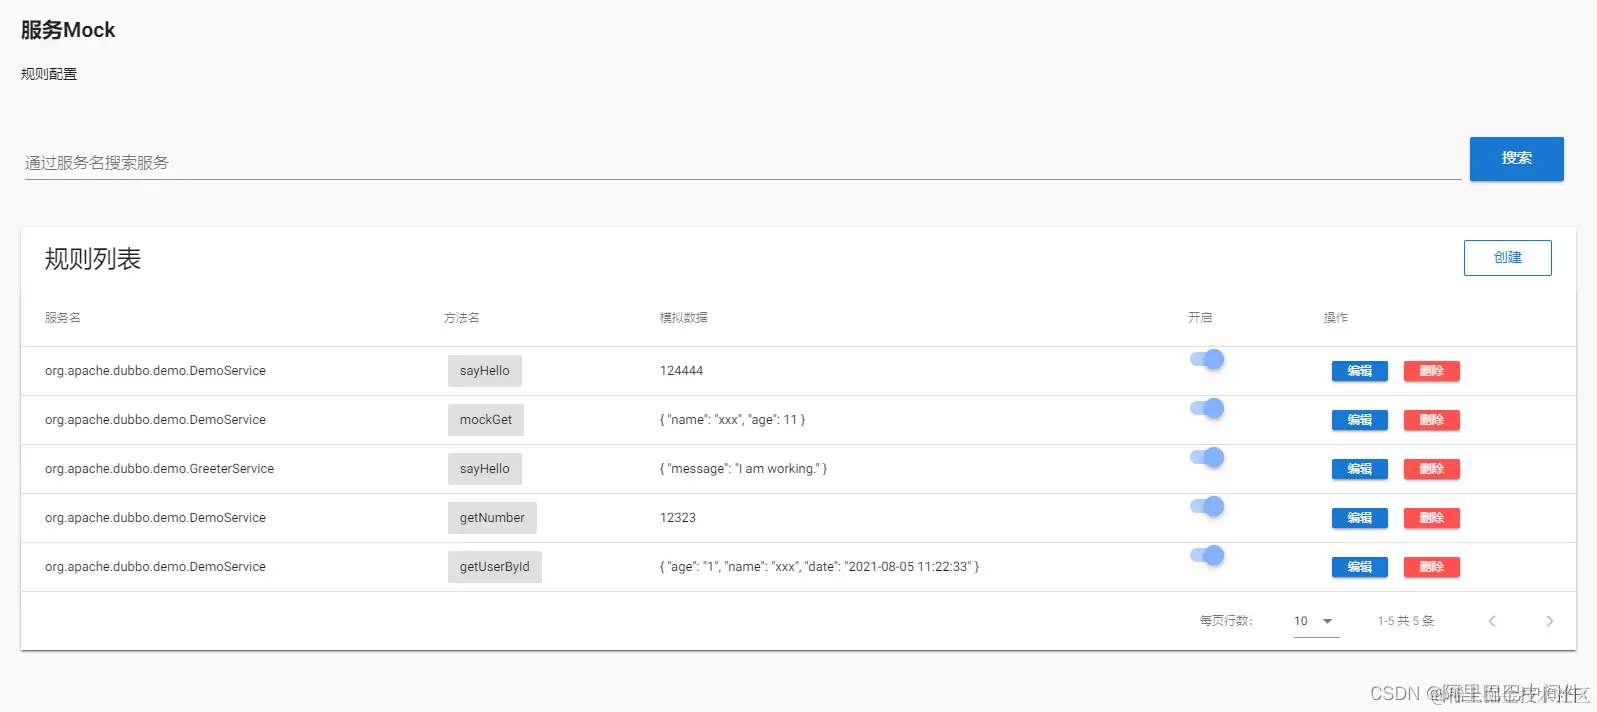Select the mockGet method chip
The width and height of the screenshot is (1597, 712).
tap(485, 420)
